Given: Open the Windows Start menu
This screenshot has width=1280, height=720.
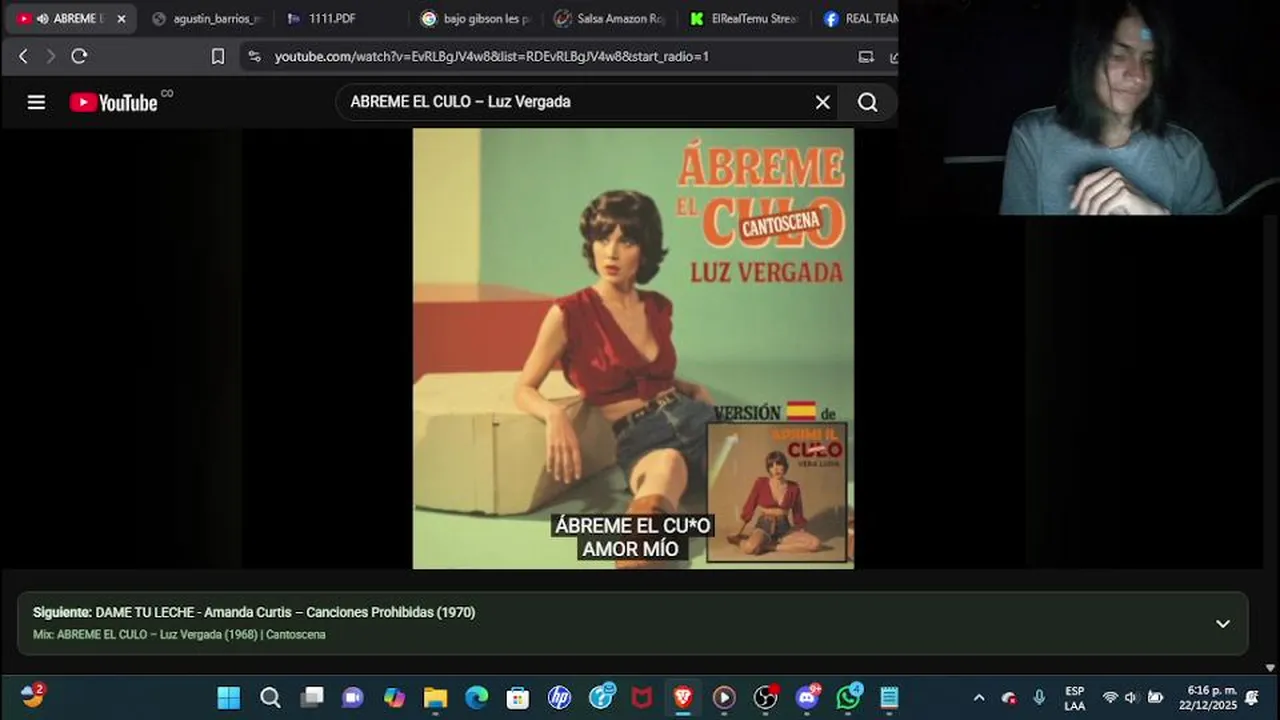Looking at the screenshot, I should (x=229, y=697).
